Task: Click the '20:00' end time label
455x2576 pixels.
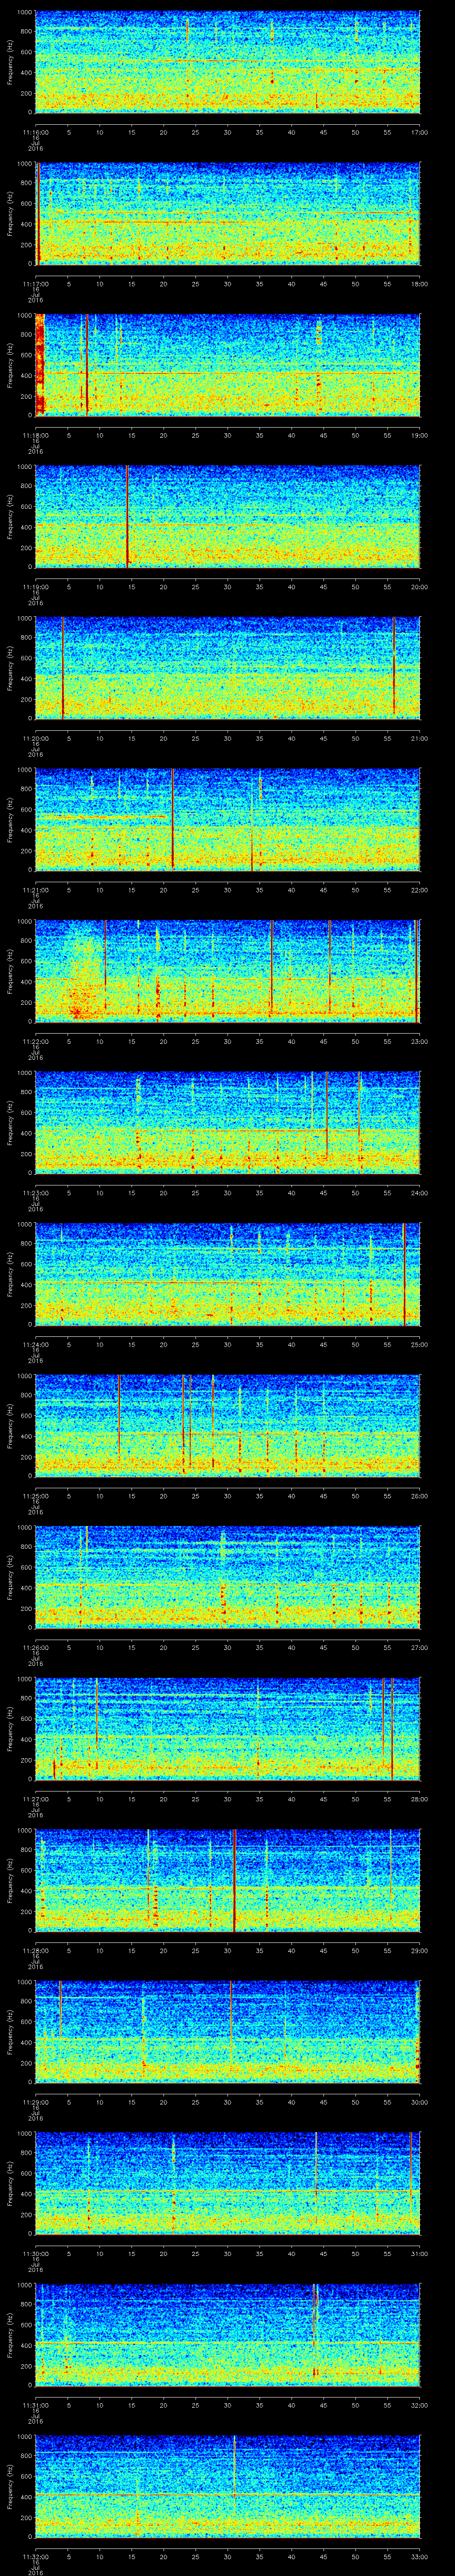Action: point(419,586)
